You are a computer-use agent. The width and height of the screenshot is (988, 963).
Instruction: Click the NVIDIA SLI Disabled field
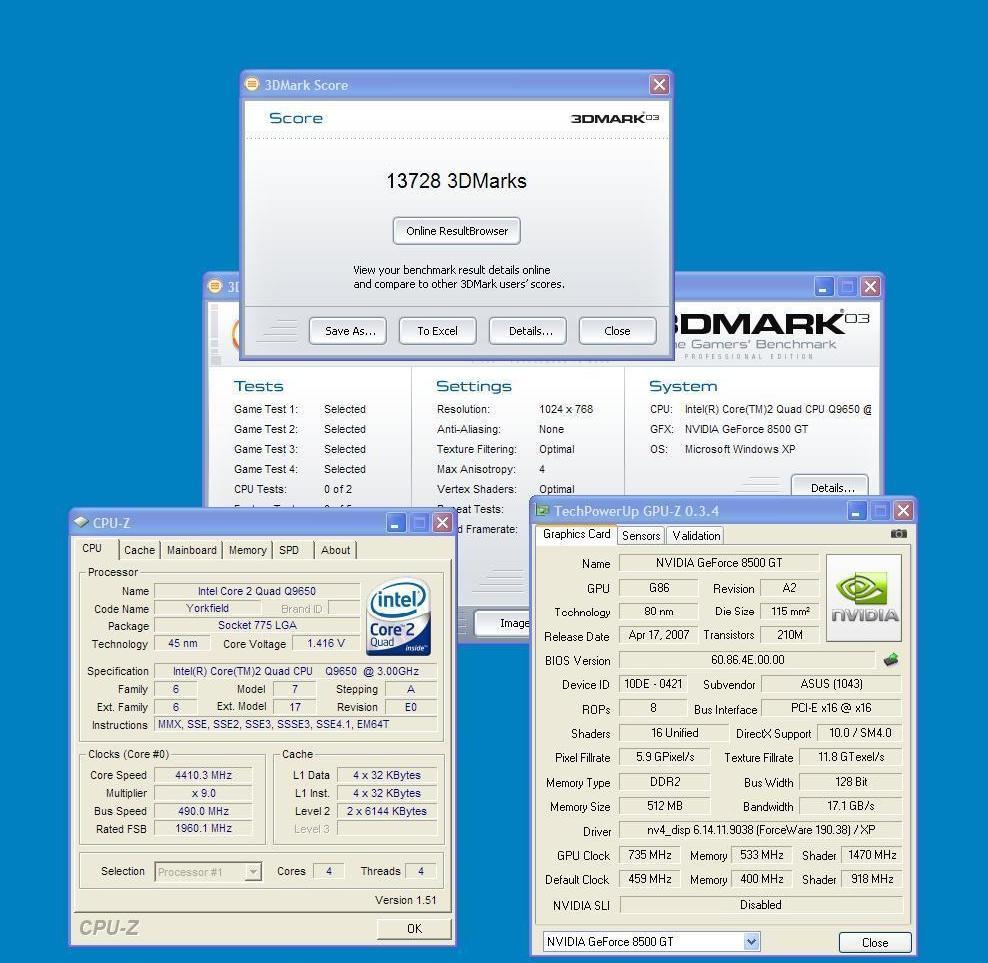761,905
